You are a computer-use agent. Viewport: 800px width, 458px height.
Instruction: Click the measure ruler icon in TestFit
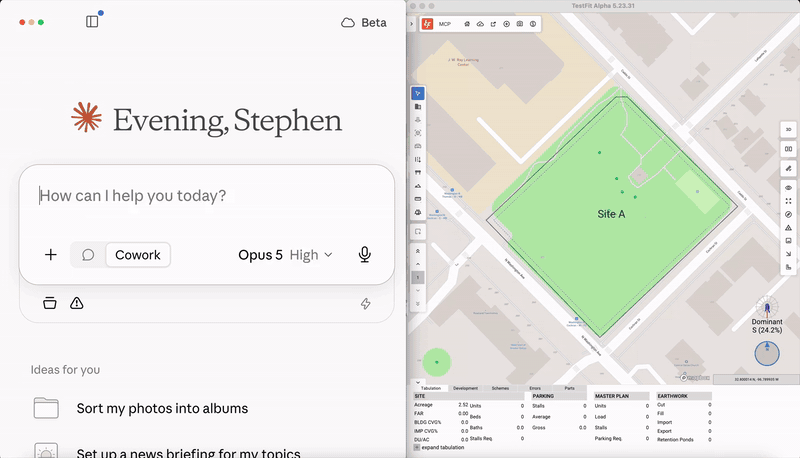tap(788, 168)
